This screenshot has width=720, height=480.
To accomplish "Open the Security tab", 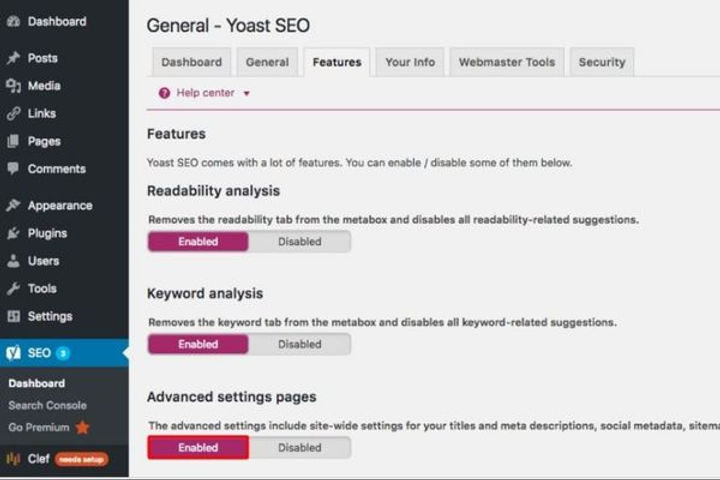I will coord(602,62).
